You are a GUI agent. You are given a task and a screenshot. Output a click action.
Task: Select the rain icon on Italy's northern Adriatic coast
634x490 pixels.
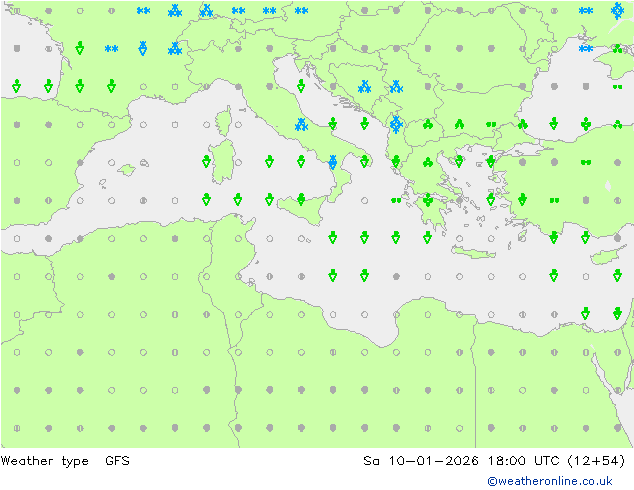pyautogui.click(x=301, y=86)
